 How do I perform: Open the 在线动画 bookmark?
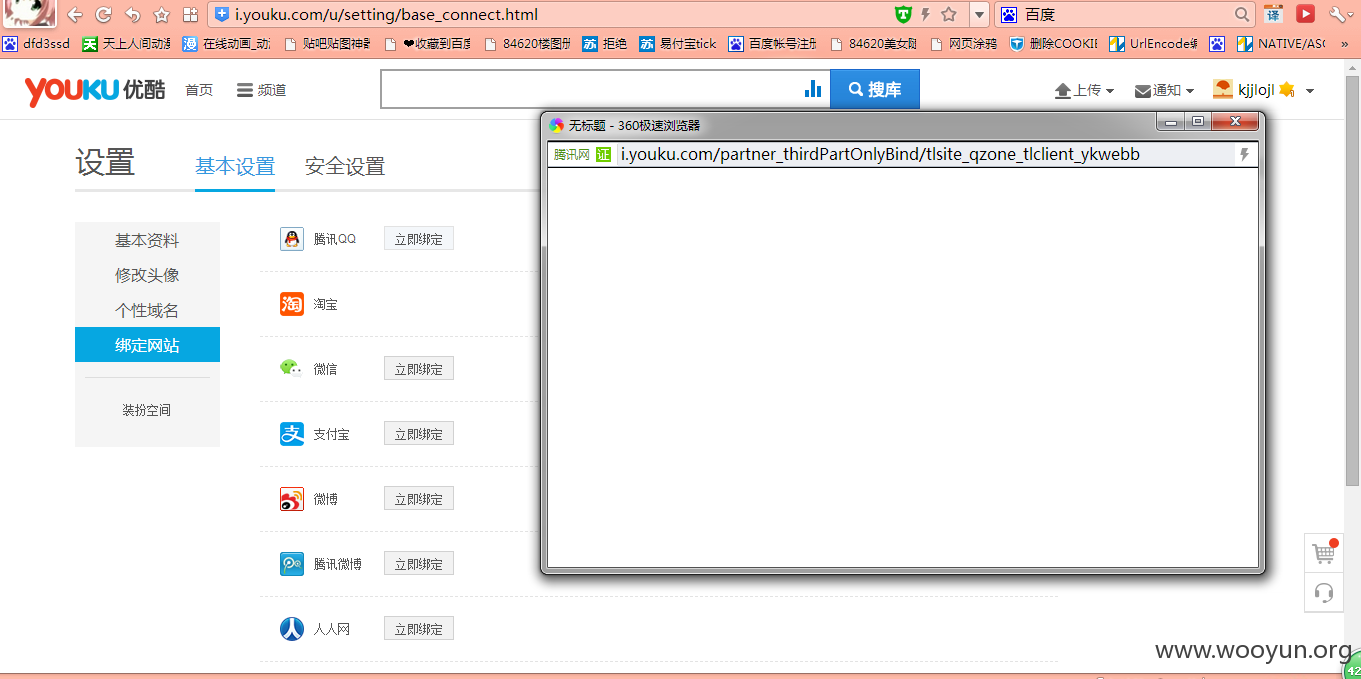(226, 44)
